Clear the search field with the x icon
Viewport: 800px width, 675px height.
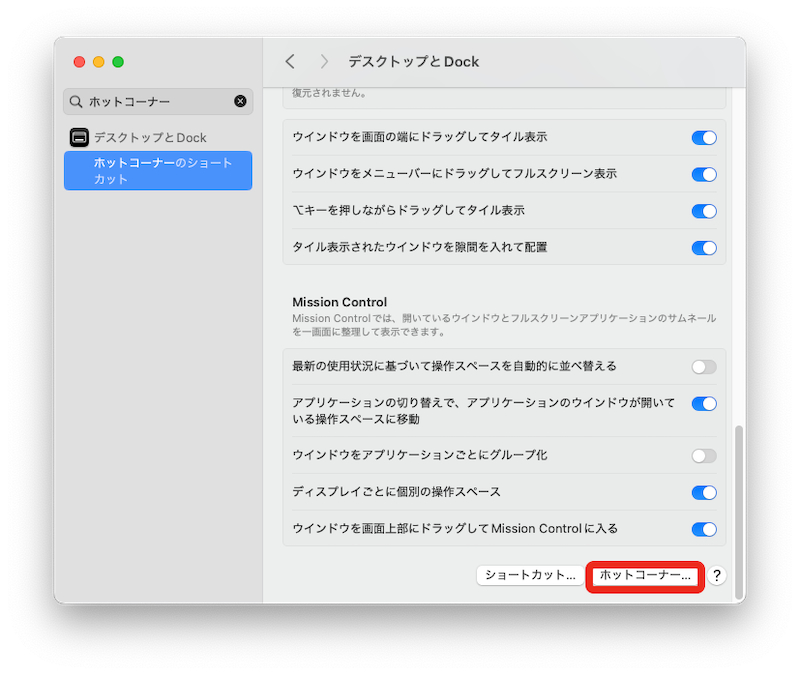pyautogui.click(x=240, y=101)
